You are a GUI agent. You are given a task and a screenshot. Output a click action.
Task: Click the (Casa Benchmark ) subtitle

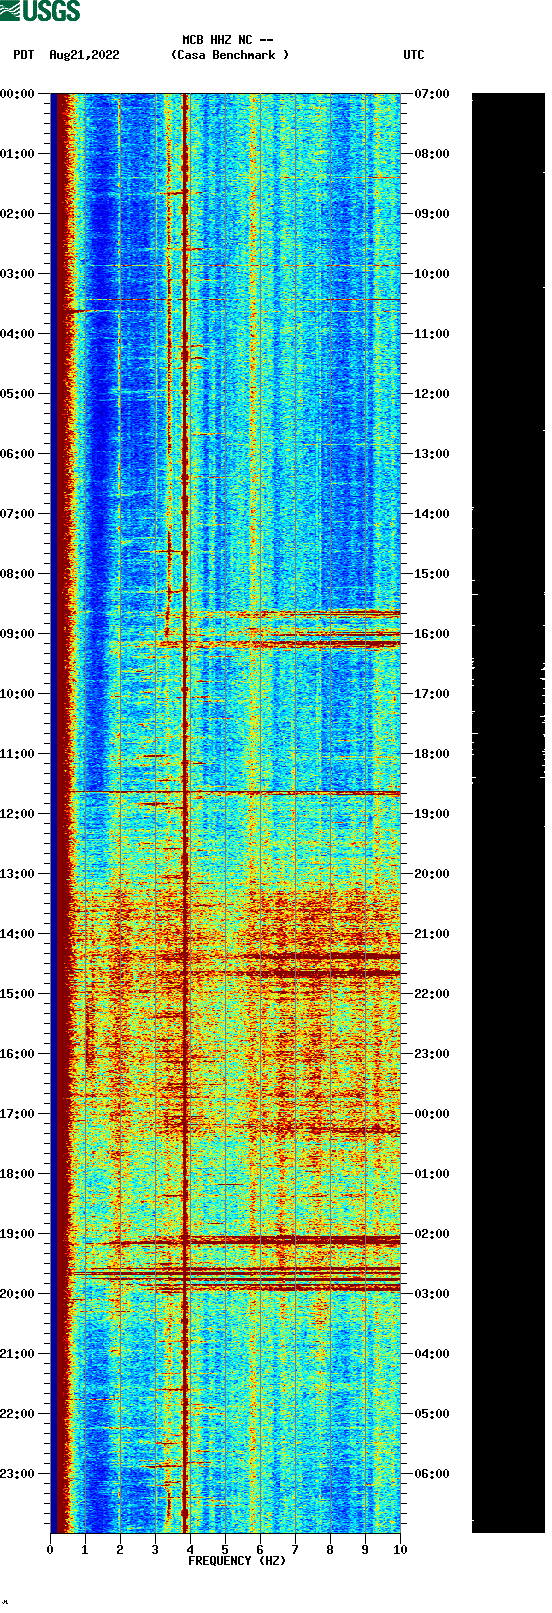click(230, 55)
